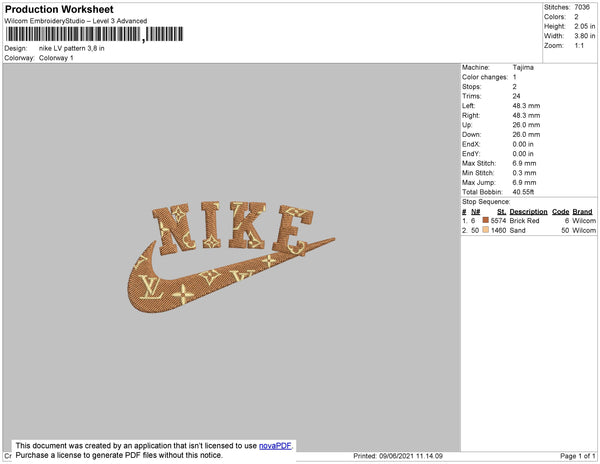This screenshot has height=464, width=600.
Task: Click the EndX value 0.00 in
Action: (x=523, y=144)
